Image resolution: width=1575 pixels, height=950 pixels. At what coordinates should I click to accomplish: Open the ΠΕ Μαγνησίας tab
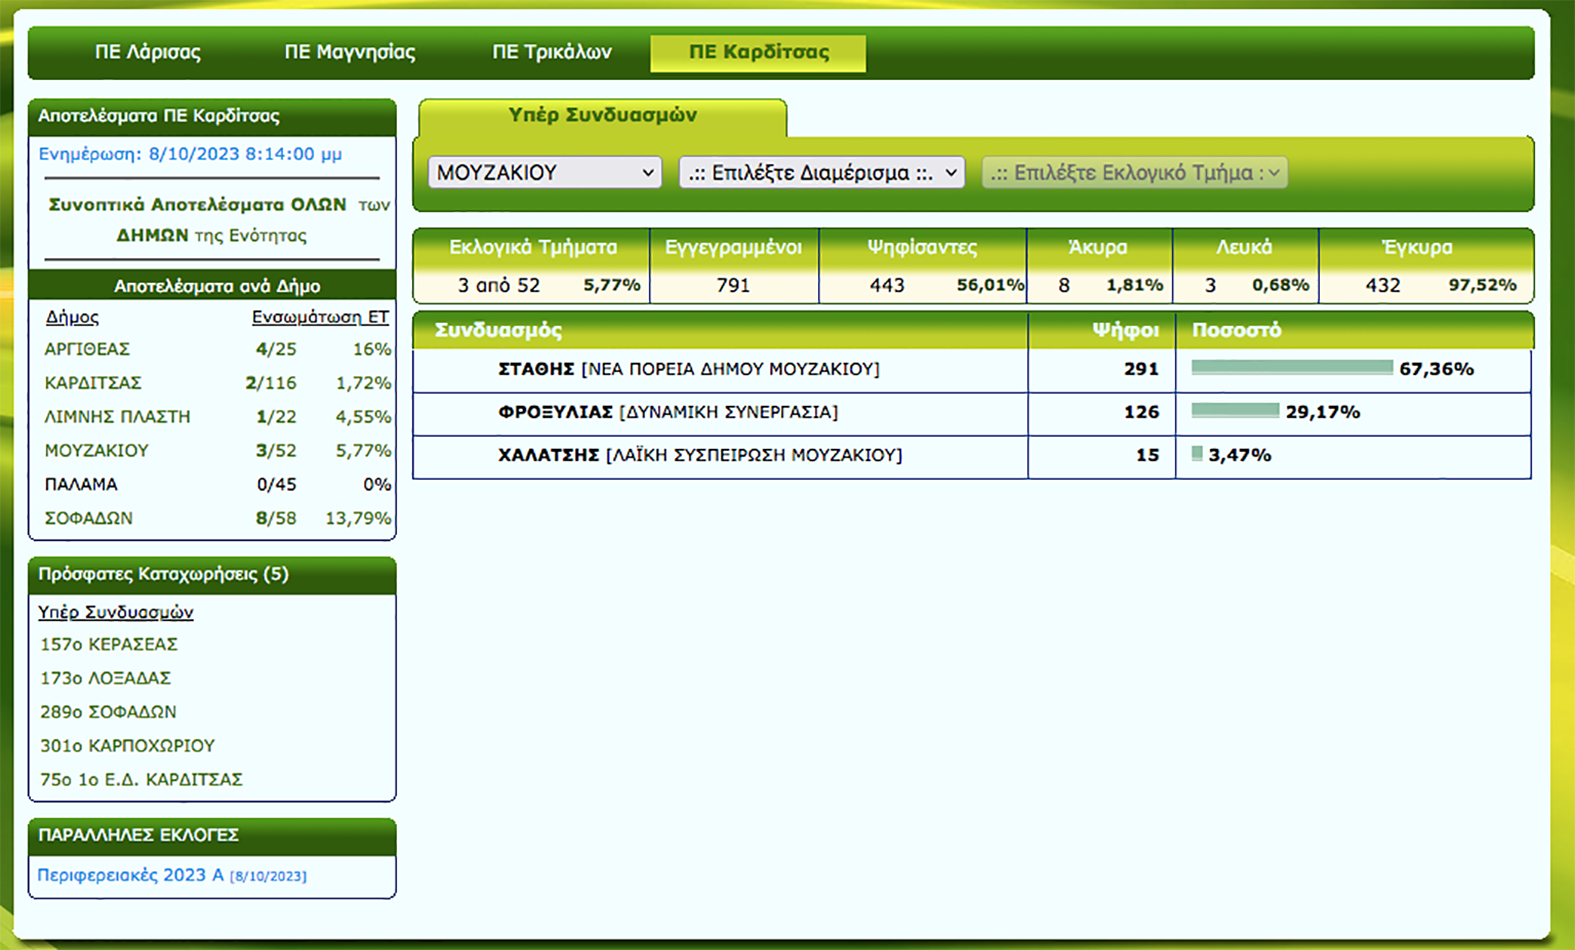[349, 52]
